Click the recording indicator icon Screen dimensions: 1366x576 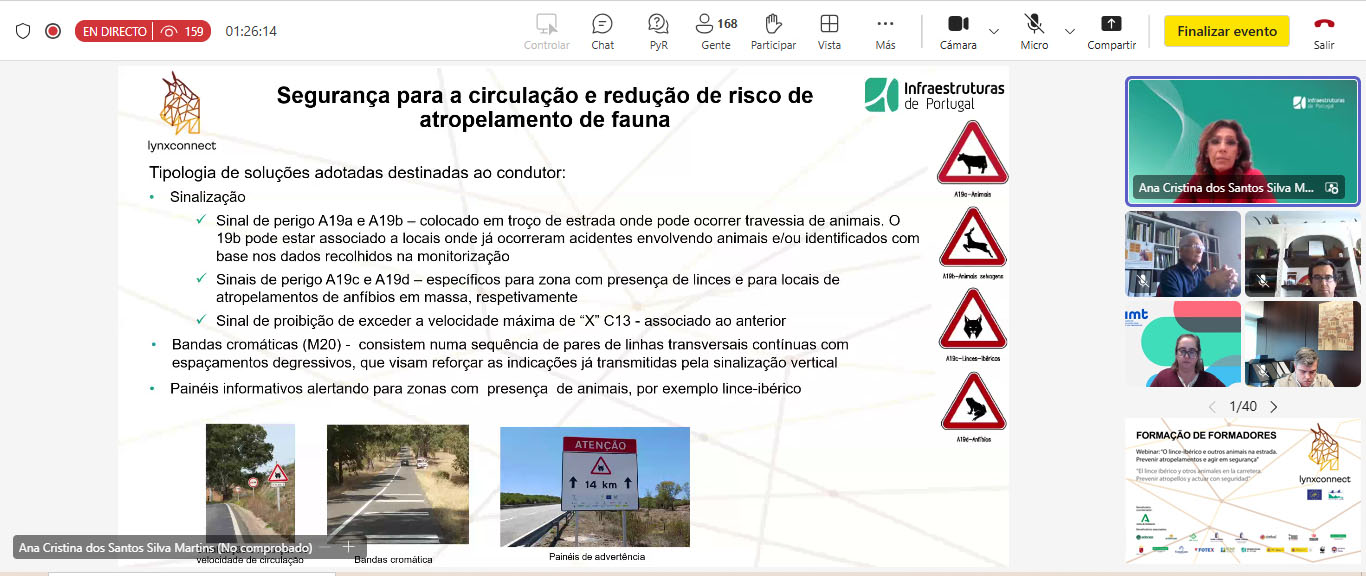tap(53, 31)
